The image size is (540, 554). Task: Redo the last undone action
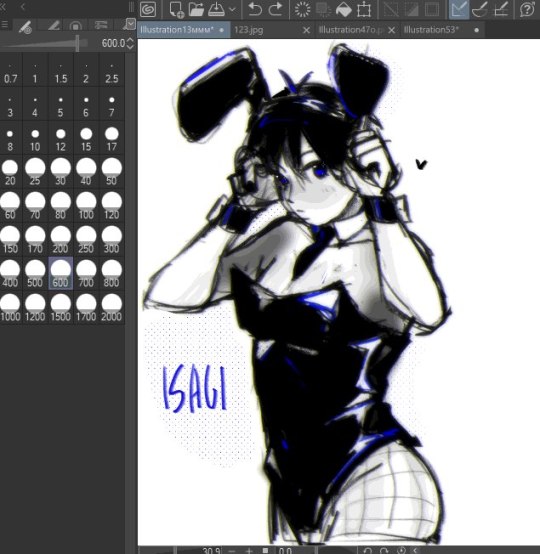coord(275,9)
